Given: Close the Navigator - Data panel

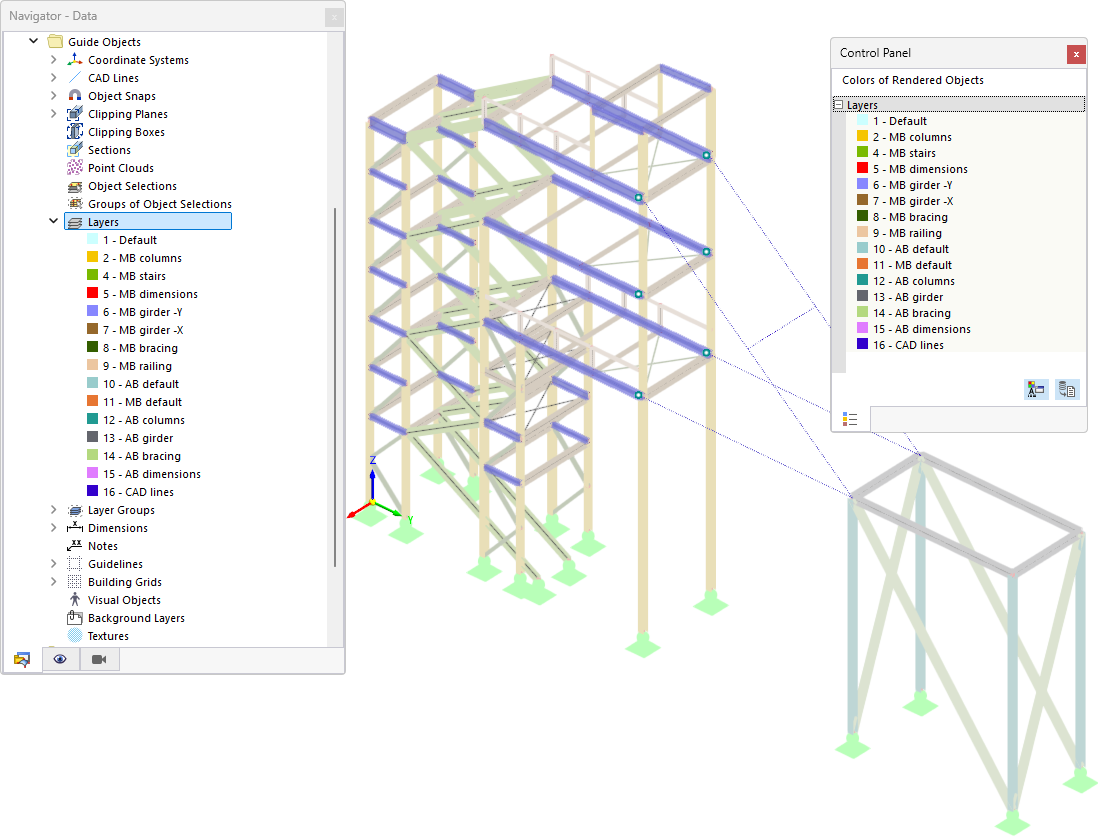Looking at the screenshot, I should 334,18.
